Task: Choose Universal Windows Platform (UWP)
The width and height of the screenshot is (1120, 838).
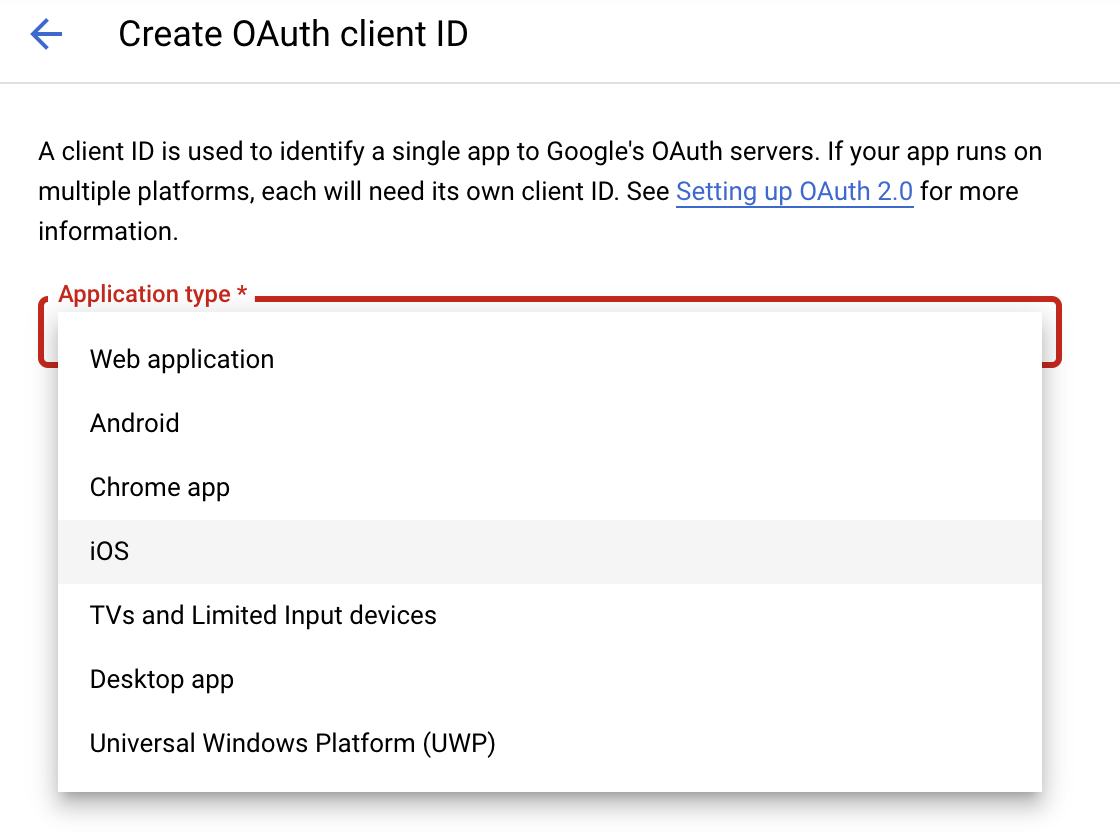Action: (x=549, y=744)
